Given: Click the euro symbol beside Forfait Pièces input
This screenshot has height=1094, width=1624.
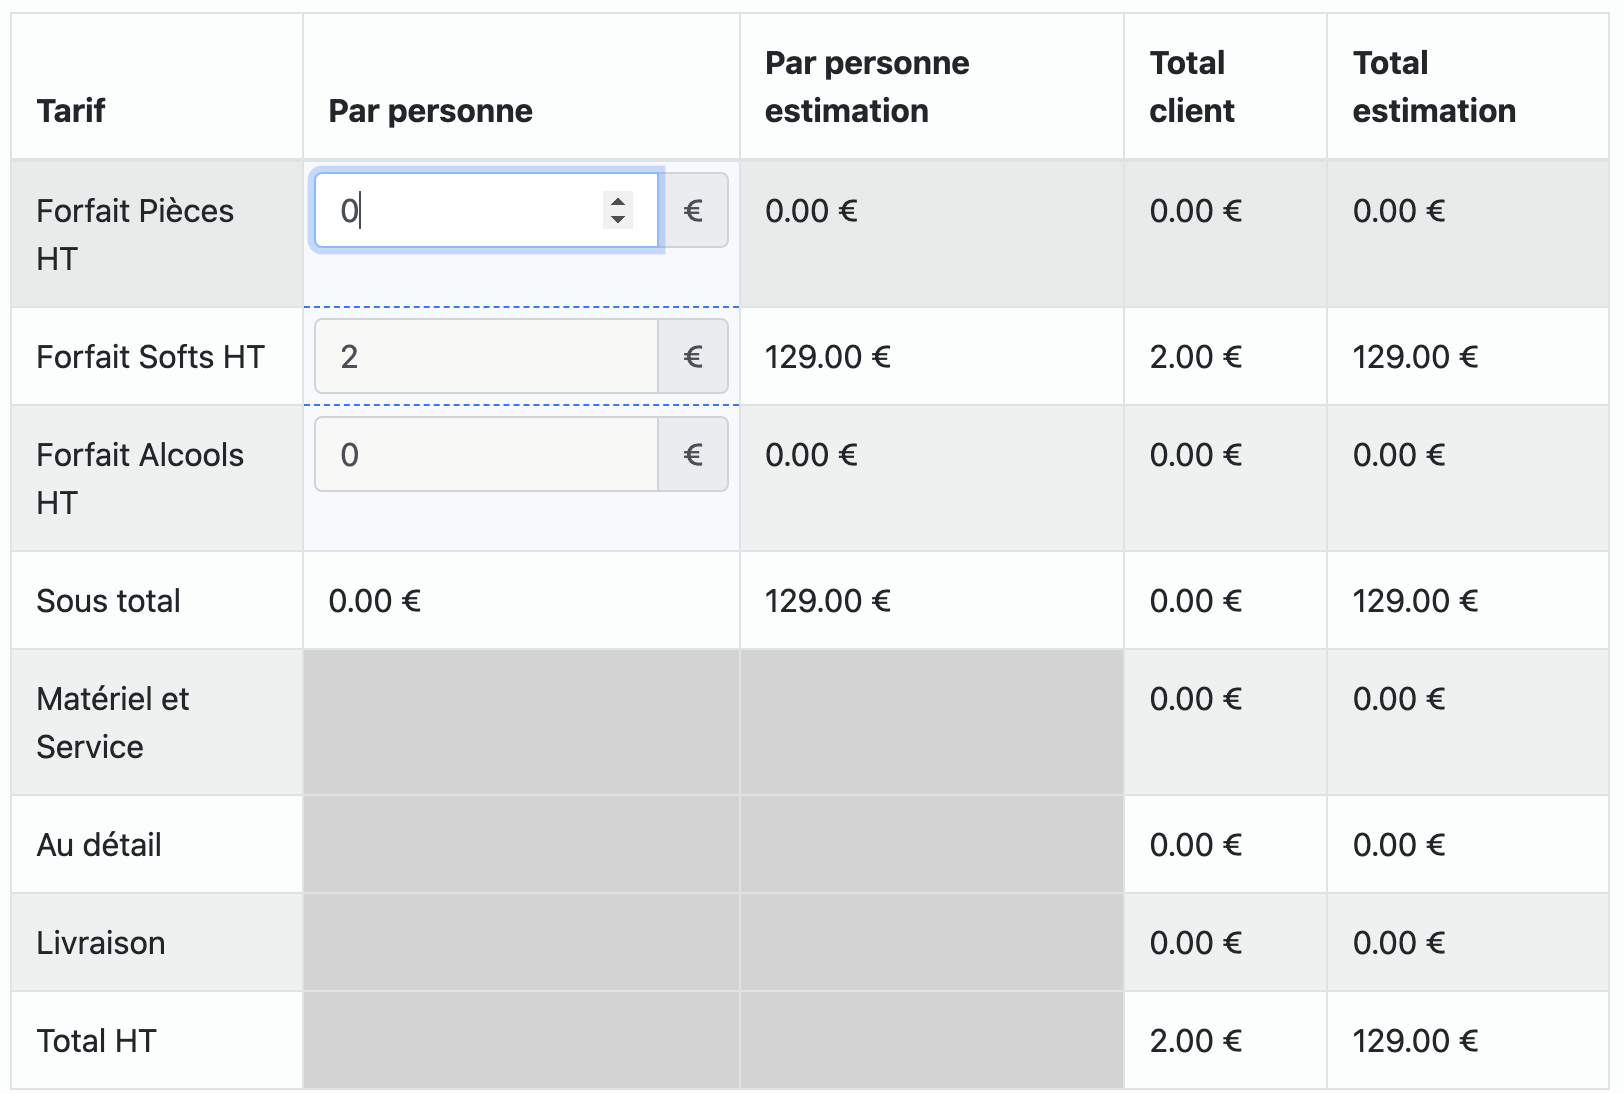Looking at the screenshot, I should coord(693,210).
